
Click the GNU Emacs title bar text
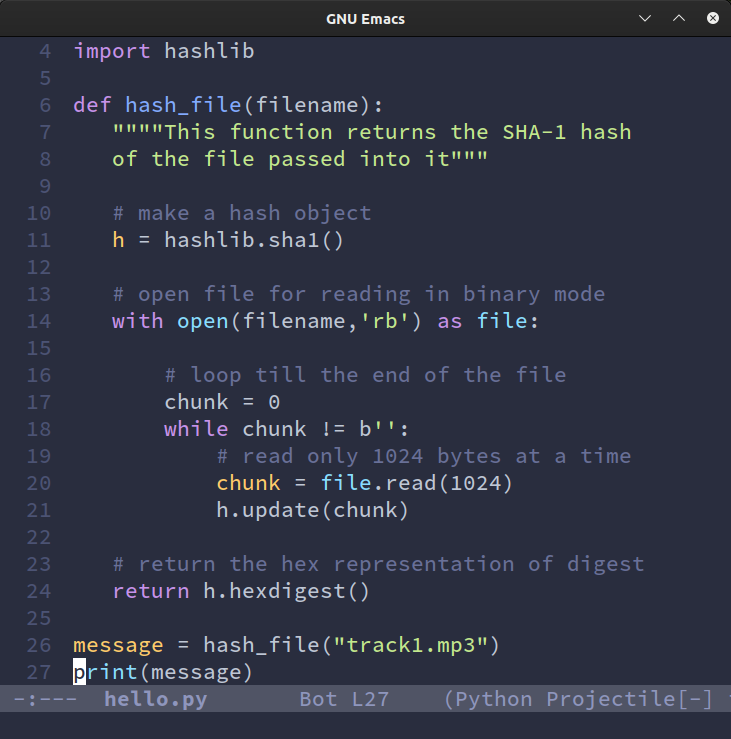pos(365,19)
